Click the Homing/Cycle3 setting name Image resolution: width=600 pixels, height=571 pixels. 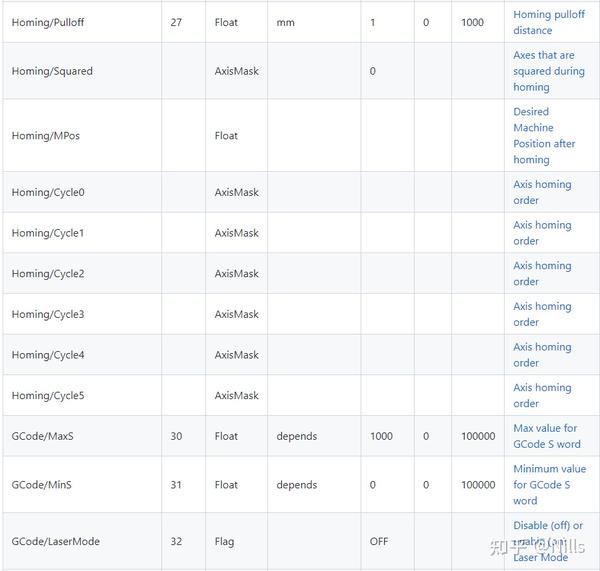pyautogui.click(x=48, y=314)
